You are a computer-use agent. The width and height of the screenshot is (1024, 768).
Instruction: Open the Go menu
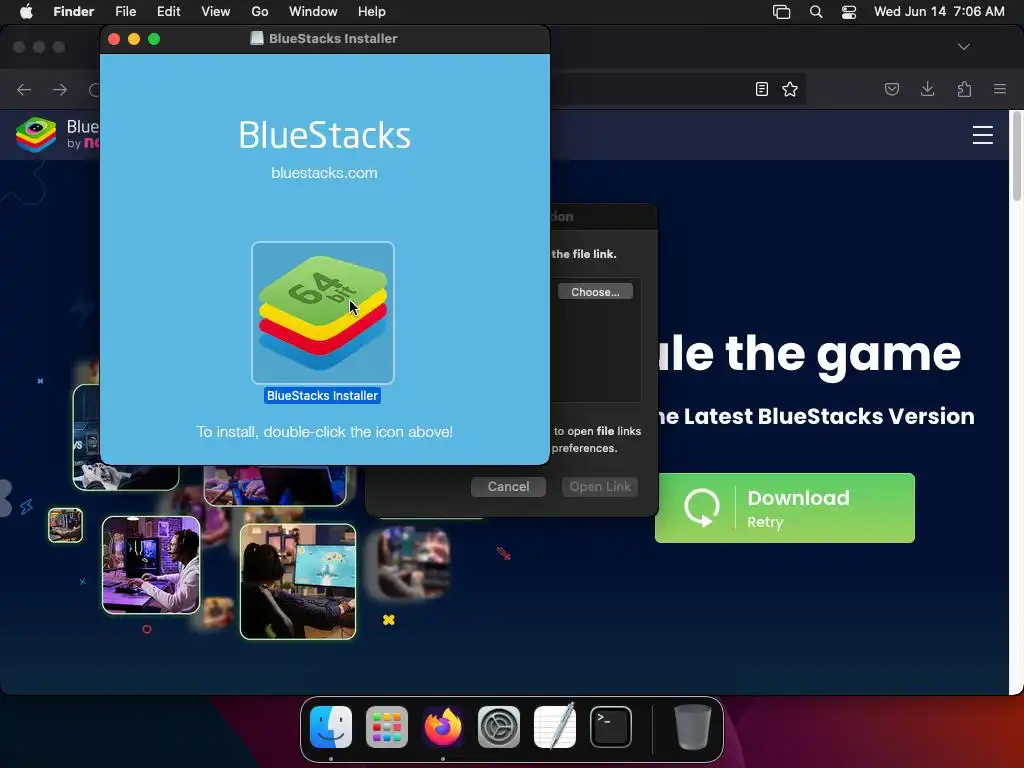pyautogui.click(x=260, y=12)
